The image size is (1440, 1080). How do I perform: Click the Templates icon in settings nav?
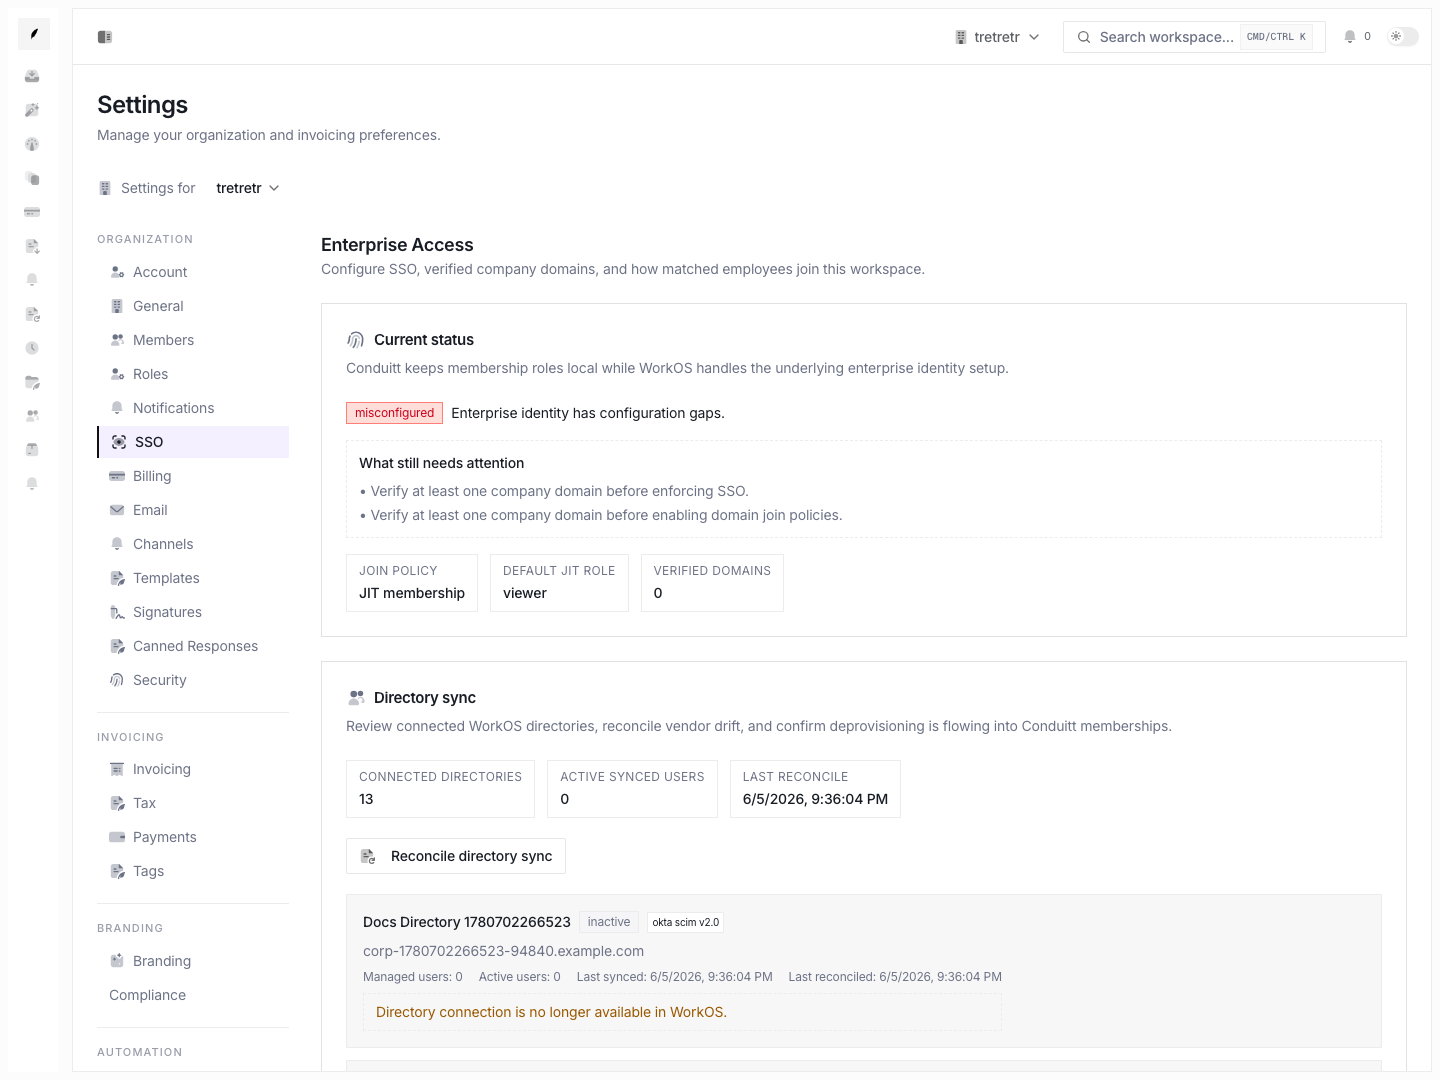pos(117,578)
